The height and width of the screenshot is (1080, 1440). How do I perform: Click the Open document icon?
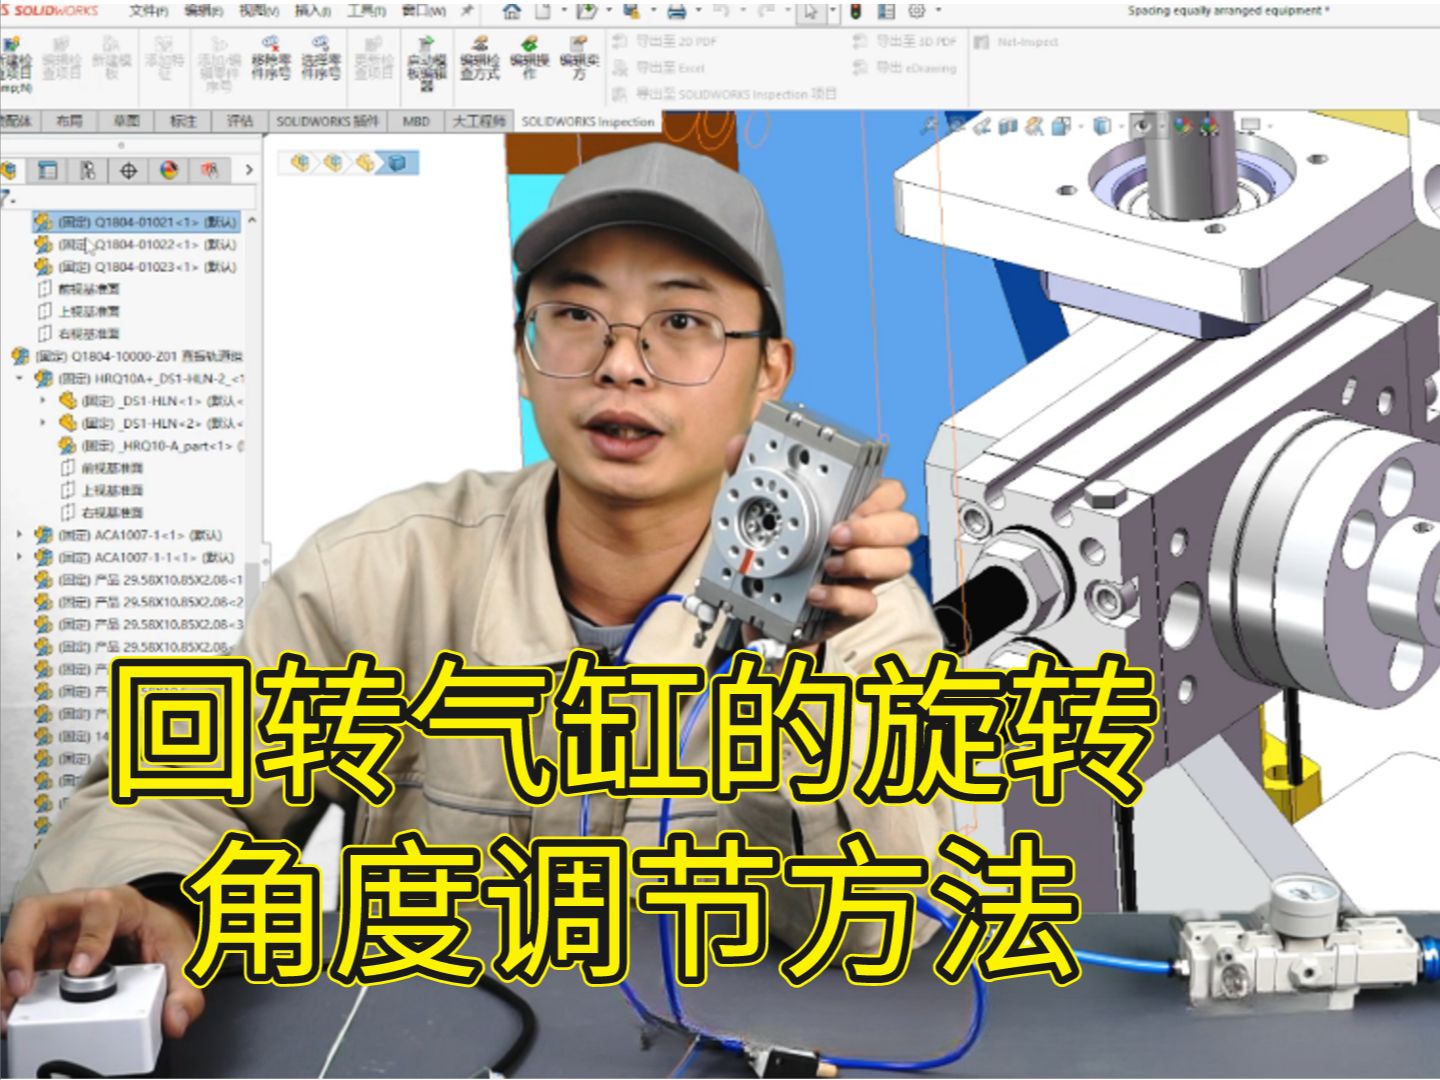586,12
